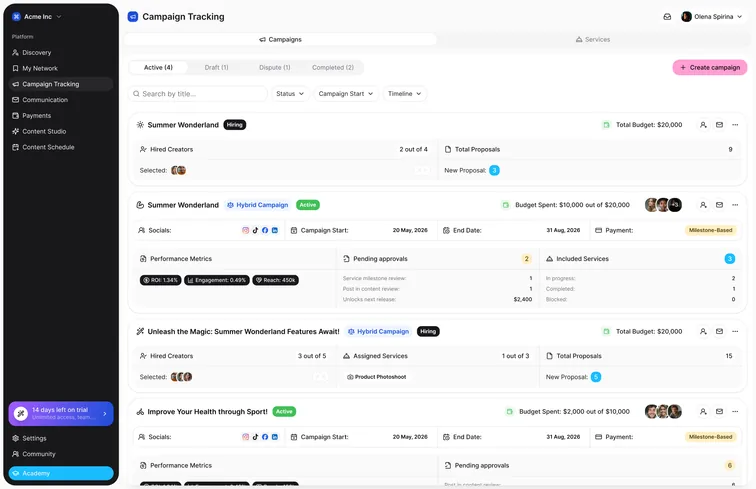This screenshot has width=756, height=489.
Task: Open the more options menu on the Unleash the Magic card
Action: pyautogui.click(x=735, y=331)
